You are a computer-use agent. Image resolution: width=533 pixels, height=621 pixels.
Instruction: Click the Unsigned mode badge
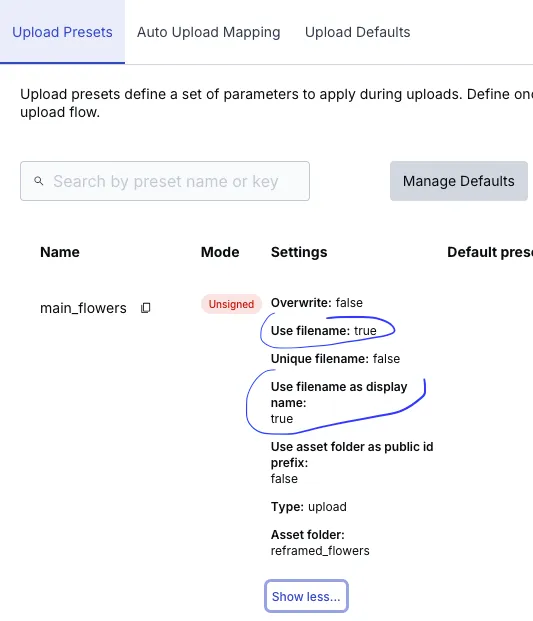(231, 304)
